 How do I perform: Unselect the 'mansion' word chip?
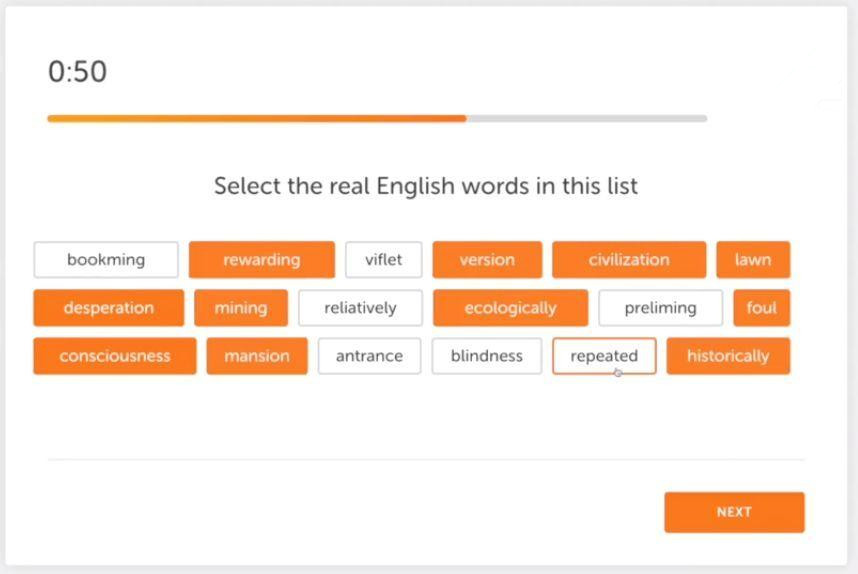pos(257,356)
